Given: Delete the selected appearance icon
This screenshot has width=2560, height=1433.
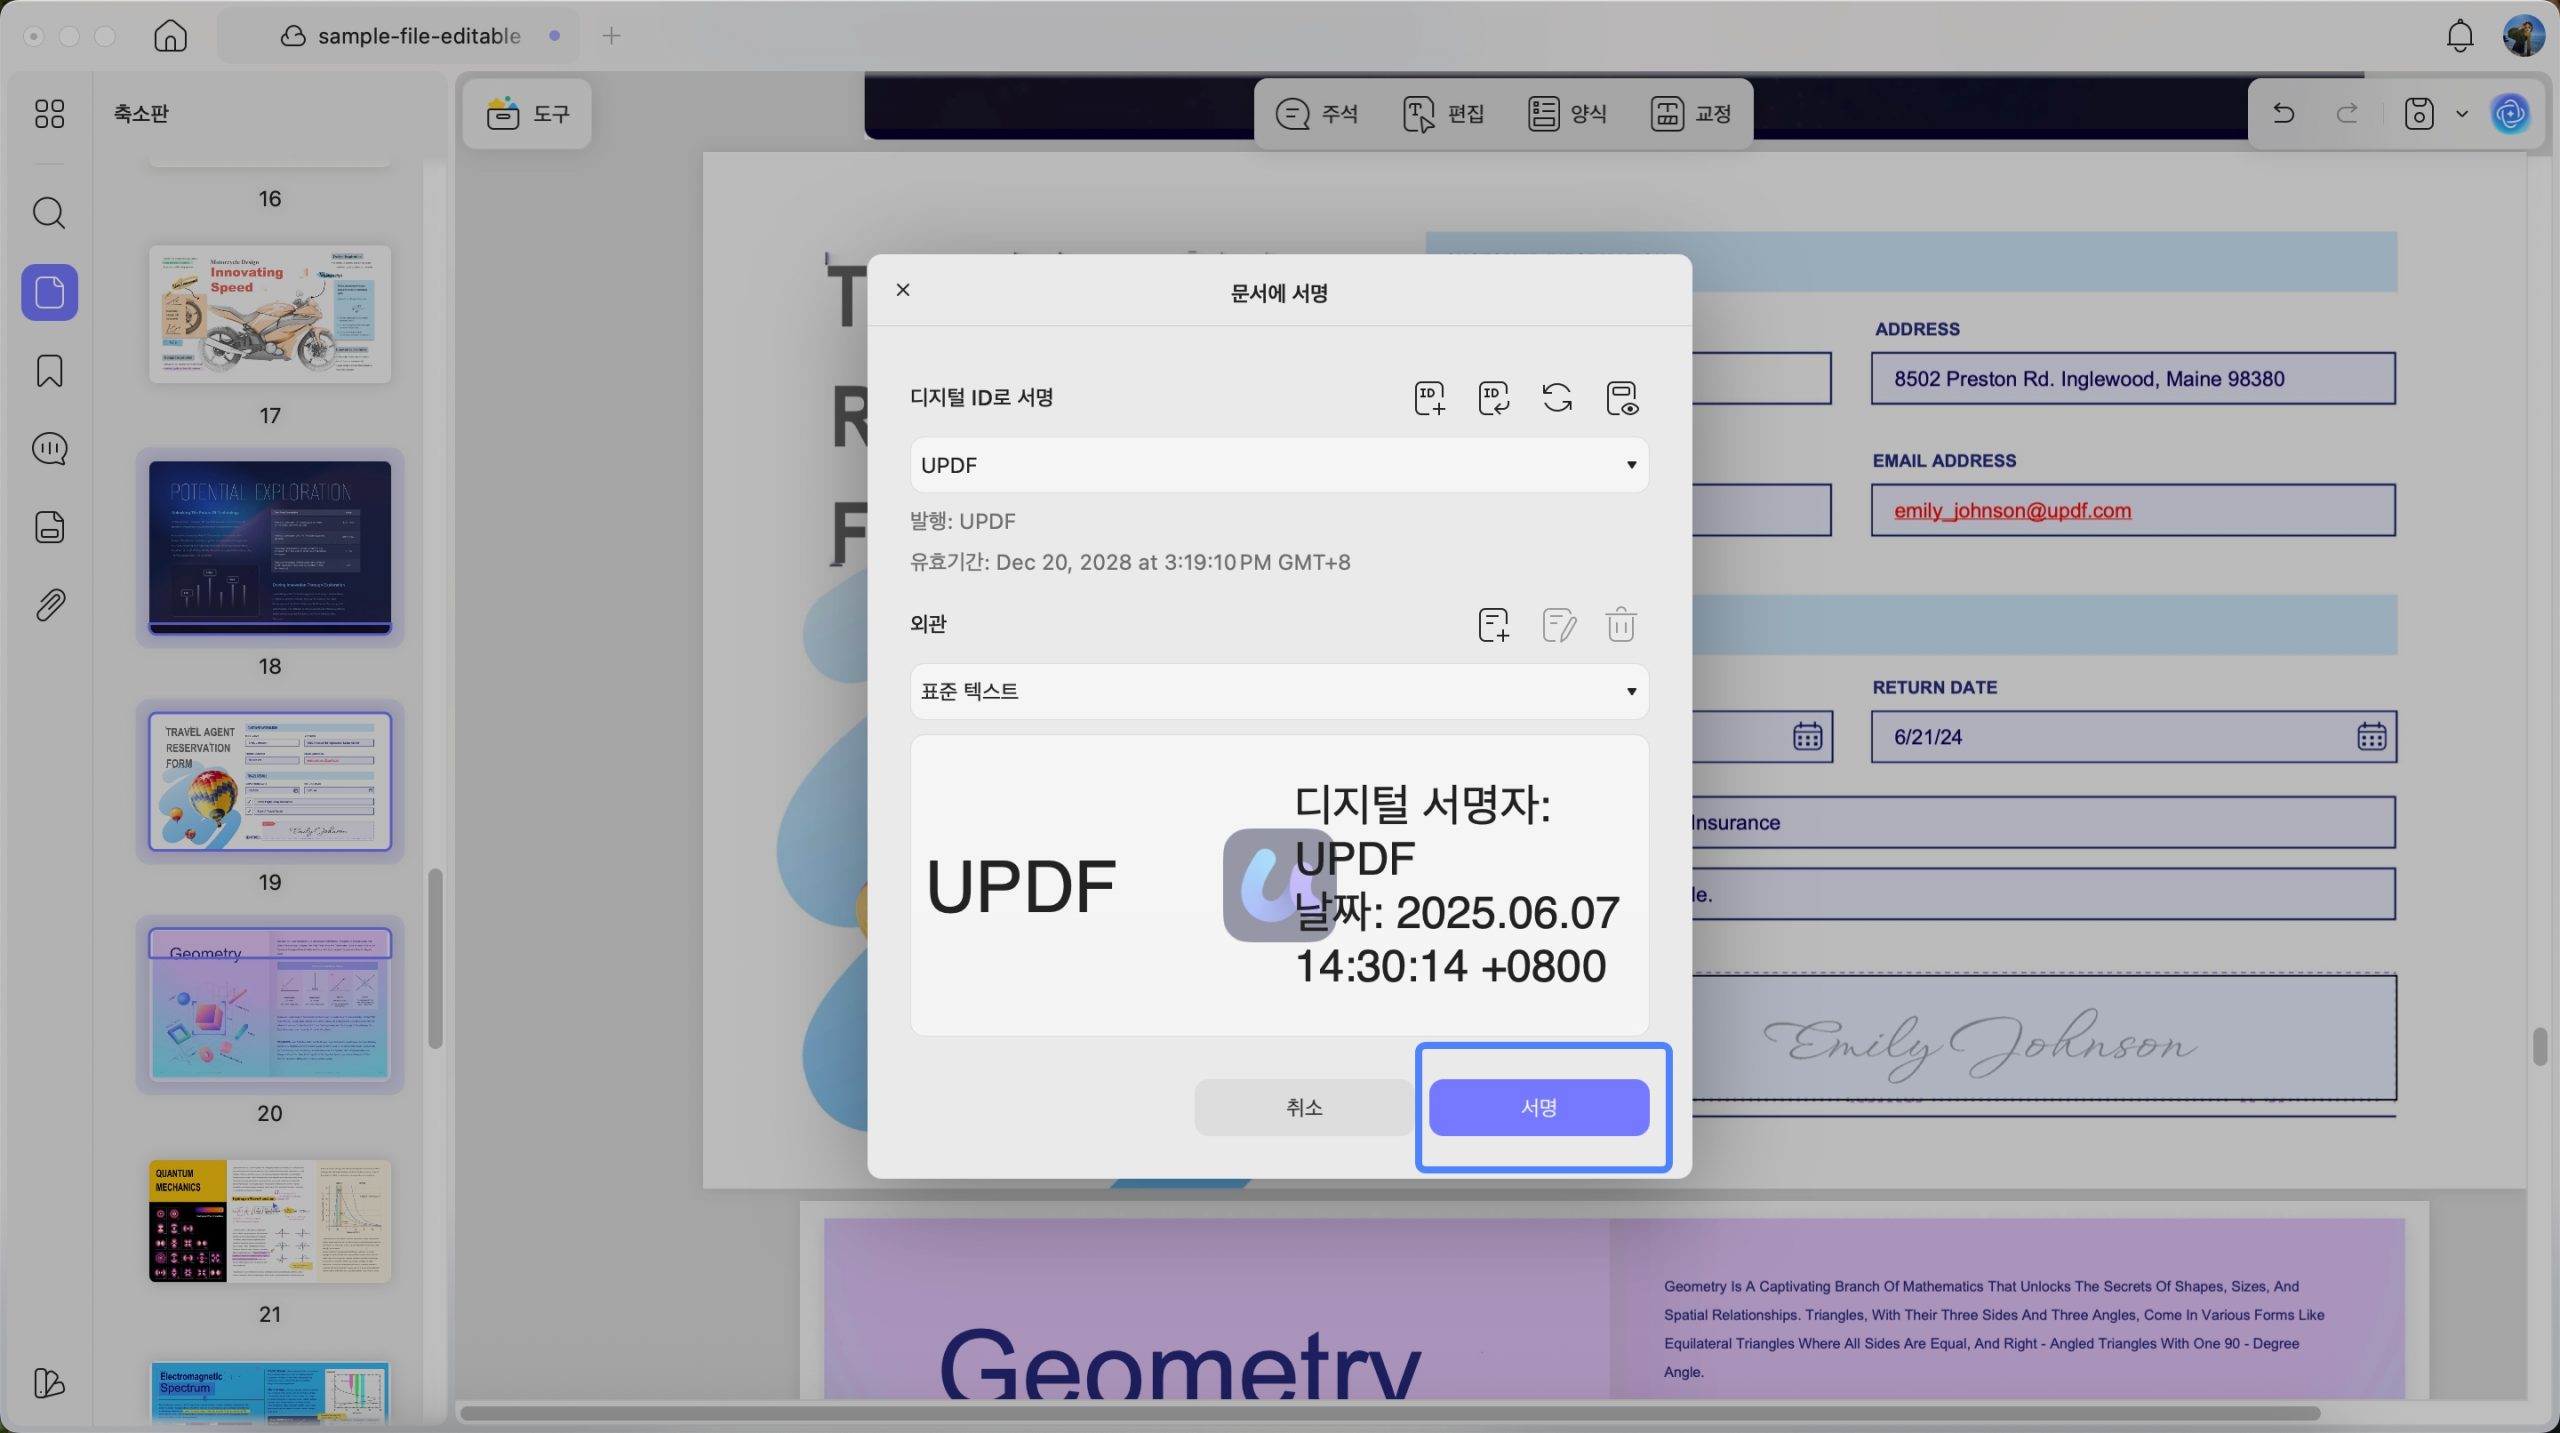Looking at the screenshot, I should click(1621, 625).
